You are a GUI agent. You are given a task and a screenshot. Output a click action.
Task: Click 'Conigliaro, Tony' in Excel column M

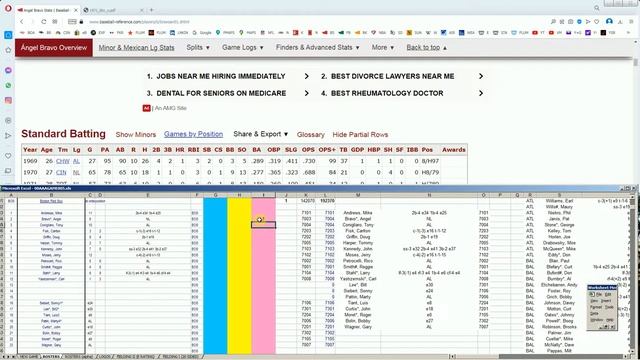pyautogui.click(x=358, y=225)
